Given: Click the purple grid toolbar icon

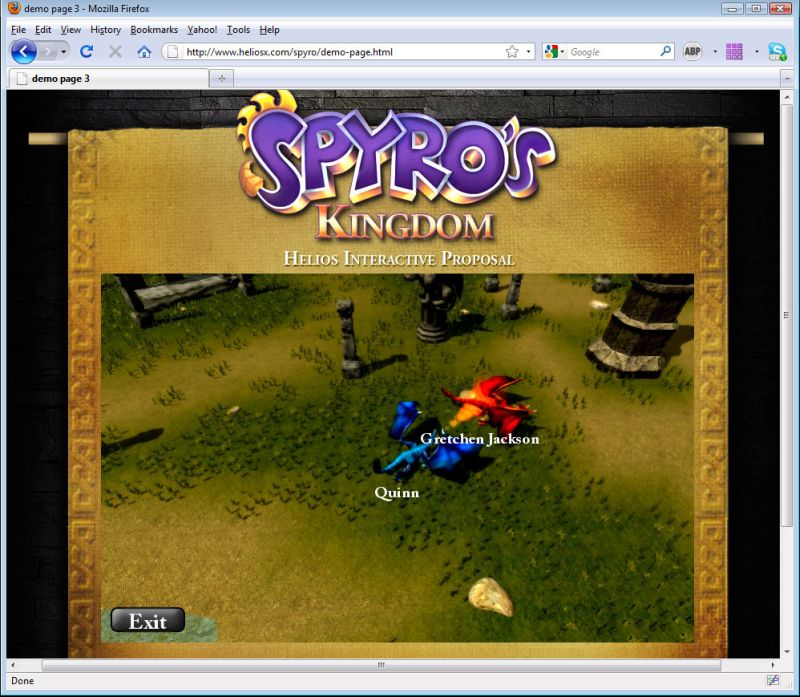Looking at the screenshot, I should pos(734,52).
